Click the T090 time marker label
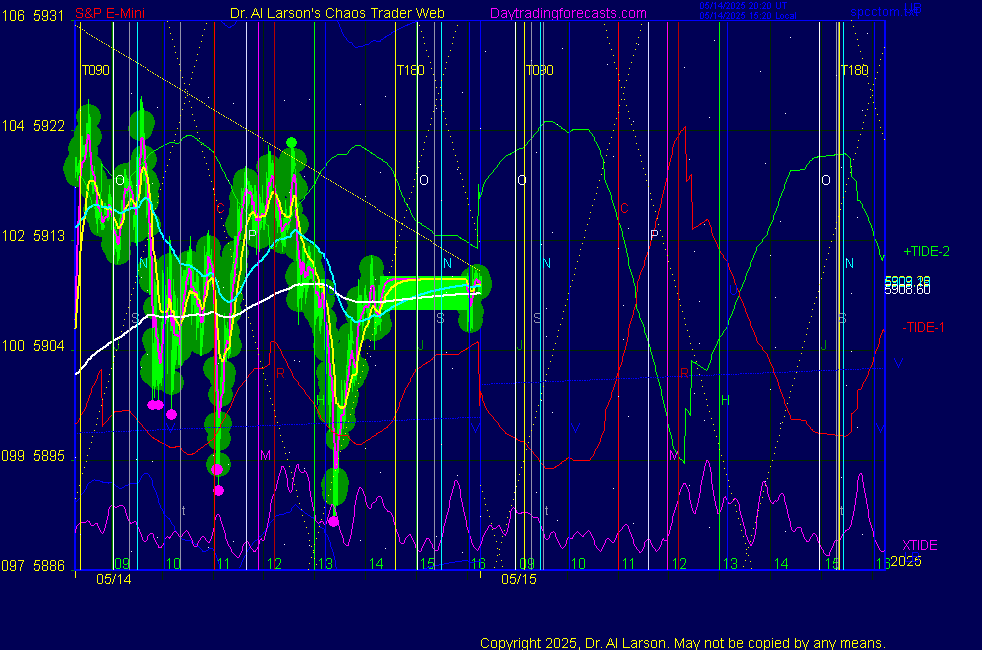 coord(96,70)
